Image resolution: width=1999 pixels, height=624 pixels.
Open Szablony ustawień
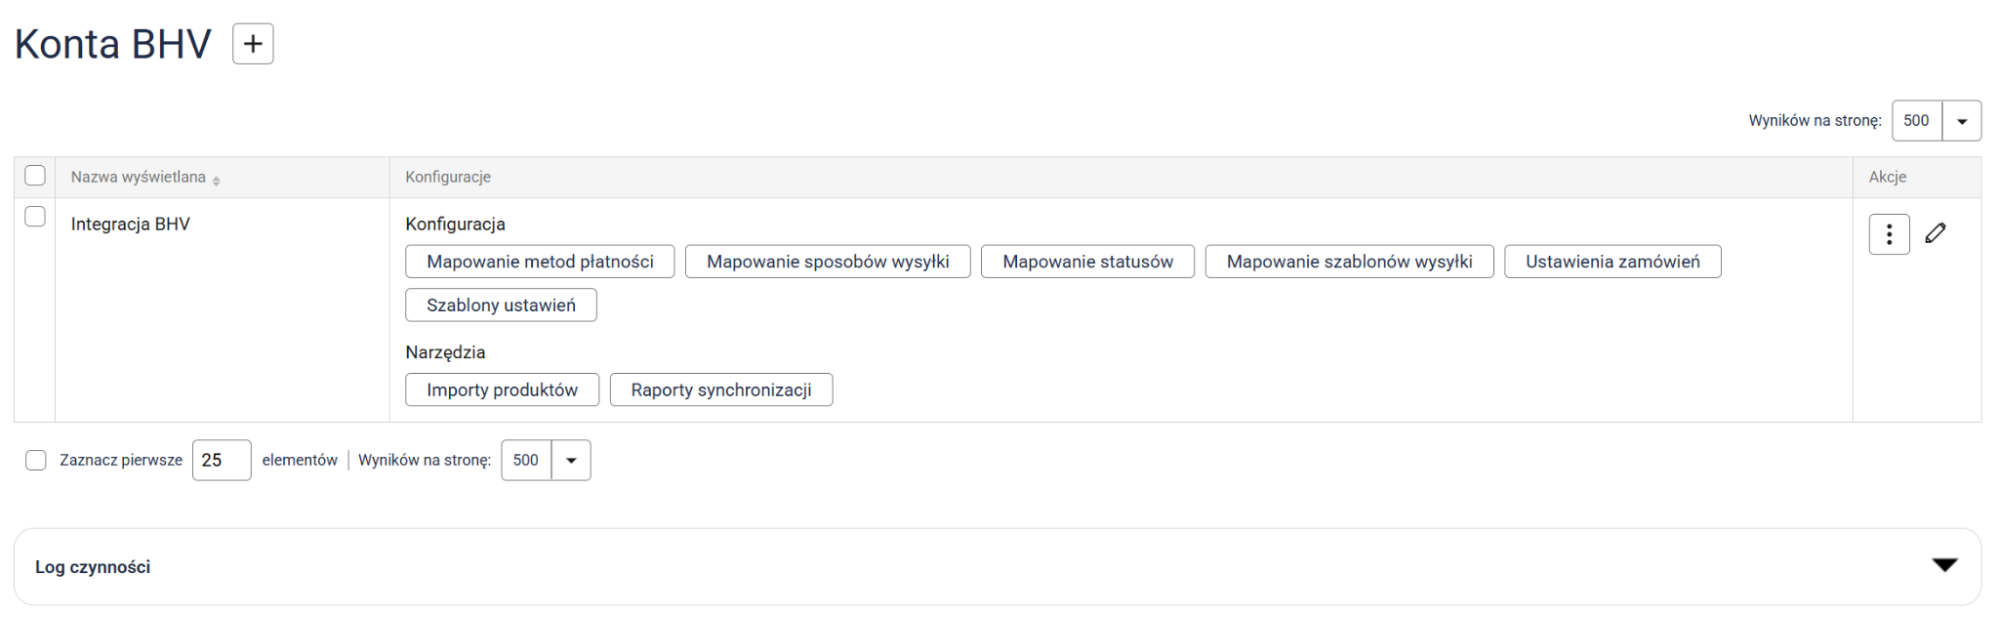point(501,305)
